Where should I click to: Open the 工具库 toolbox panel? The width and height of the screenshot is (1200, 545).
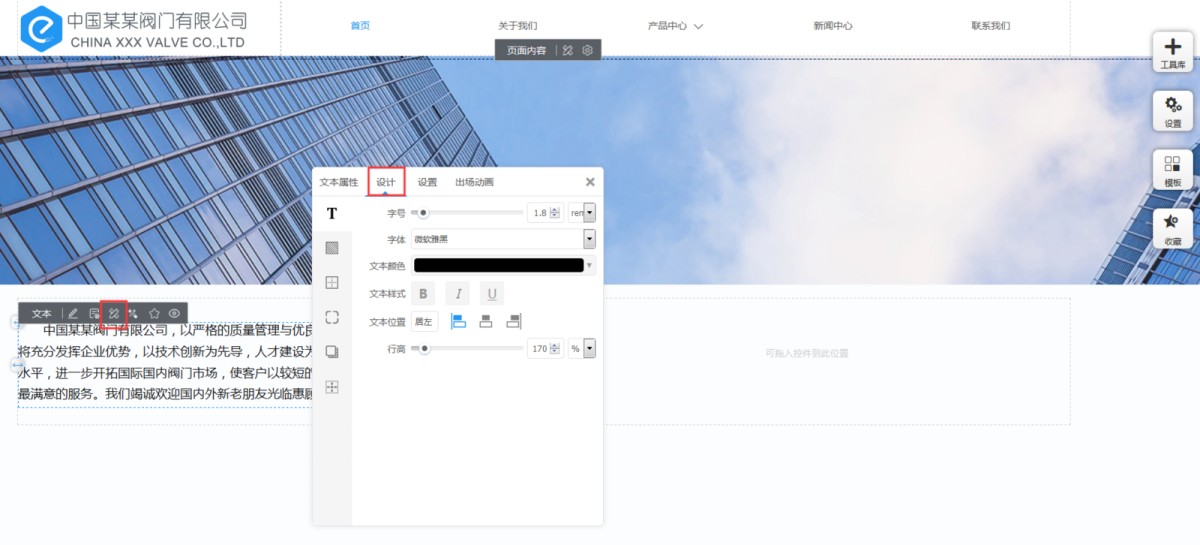pyautogui.click(x=1173, y=52)
